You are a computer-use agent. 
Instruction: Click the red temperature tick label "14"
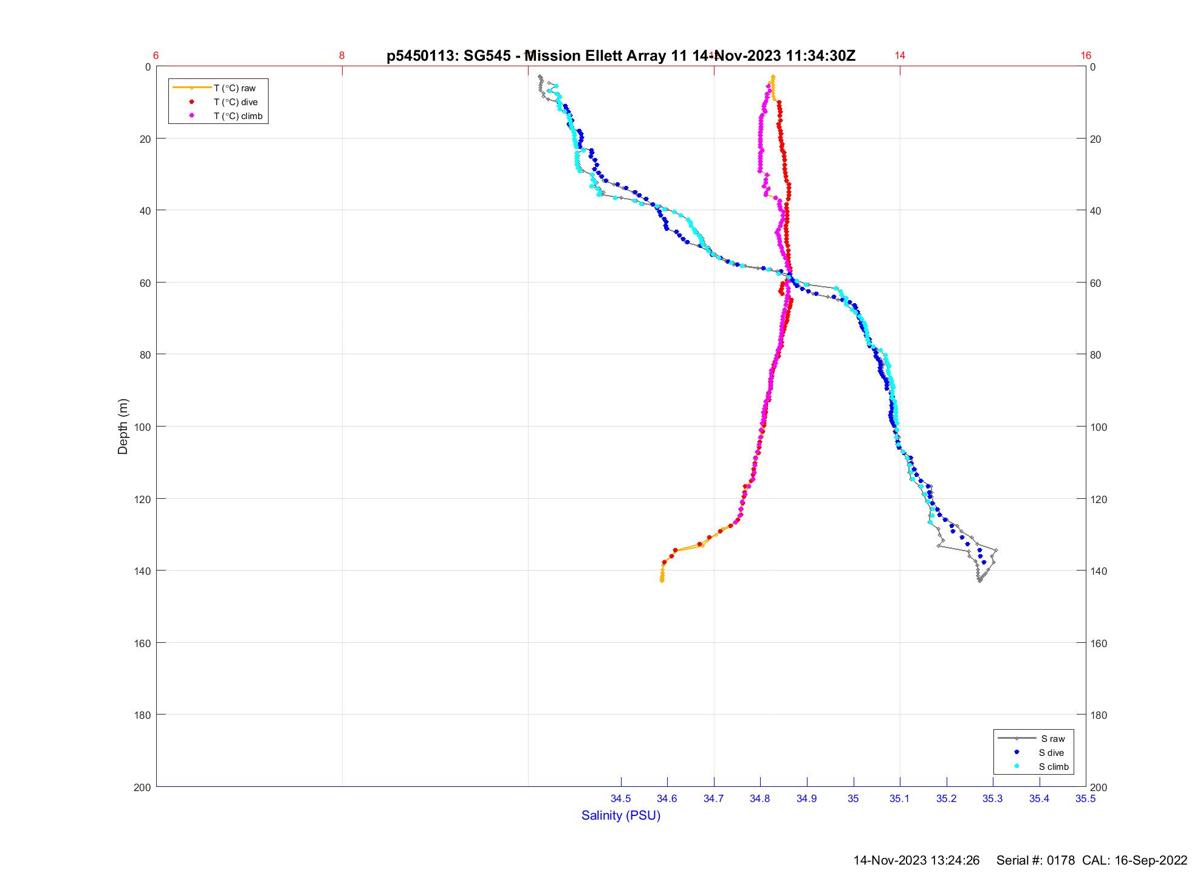click(900, 56)
